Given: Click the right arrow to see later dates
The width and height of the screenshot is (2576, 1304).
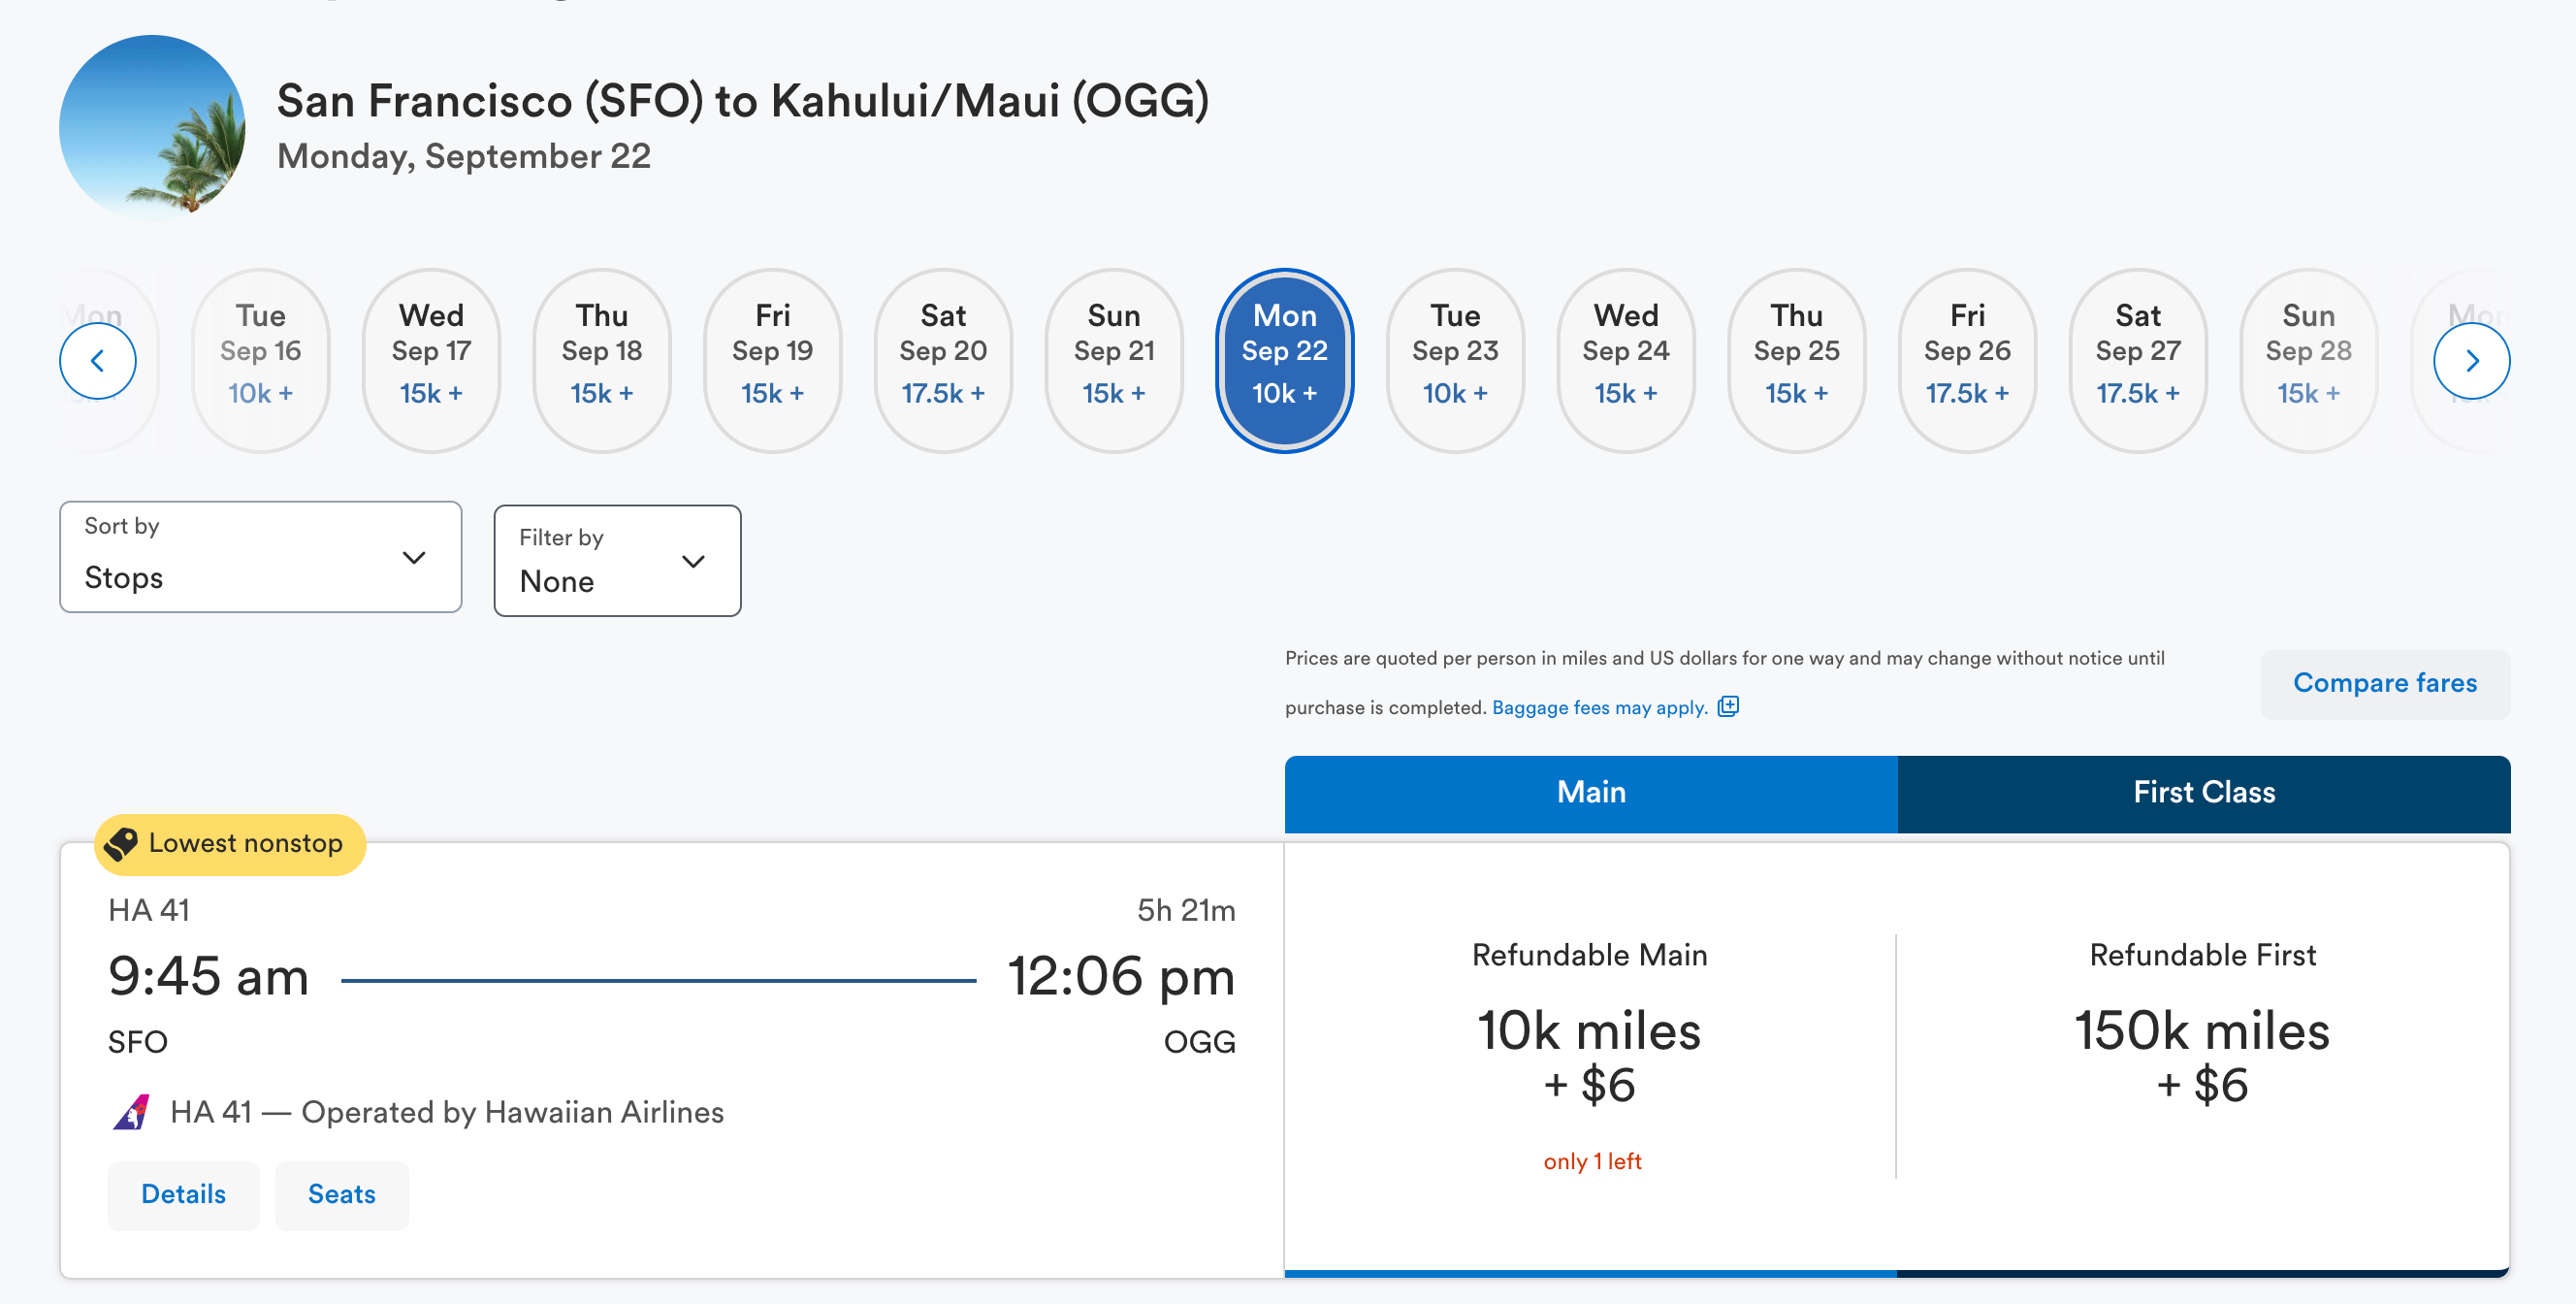Looking at the screenshot, I should point(2472,360).
